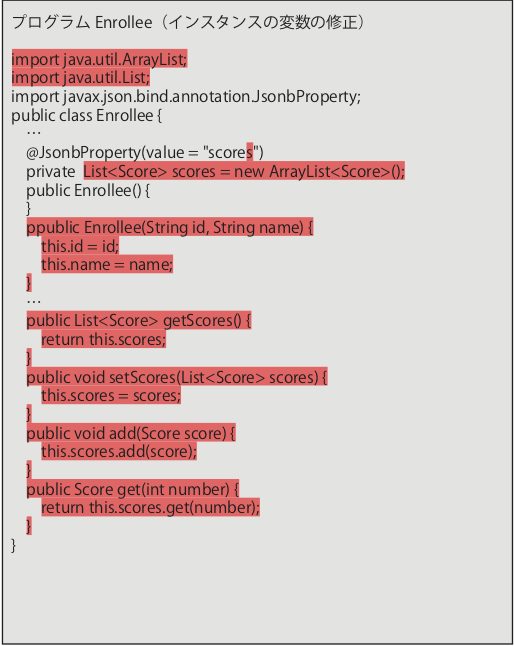Click the title text プログラム Enrollee
The width and height of the screenshot is (514, 646).
(x=82, y=22)
